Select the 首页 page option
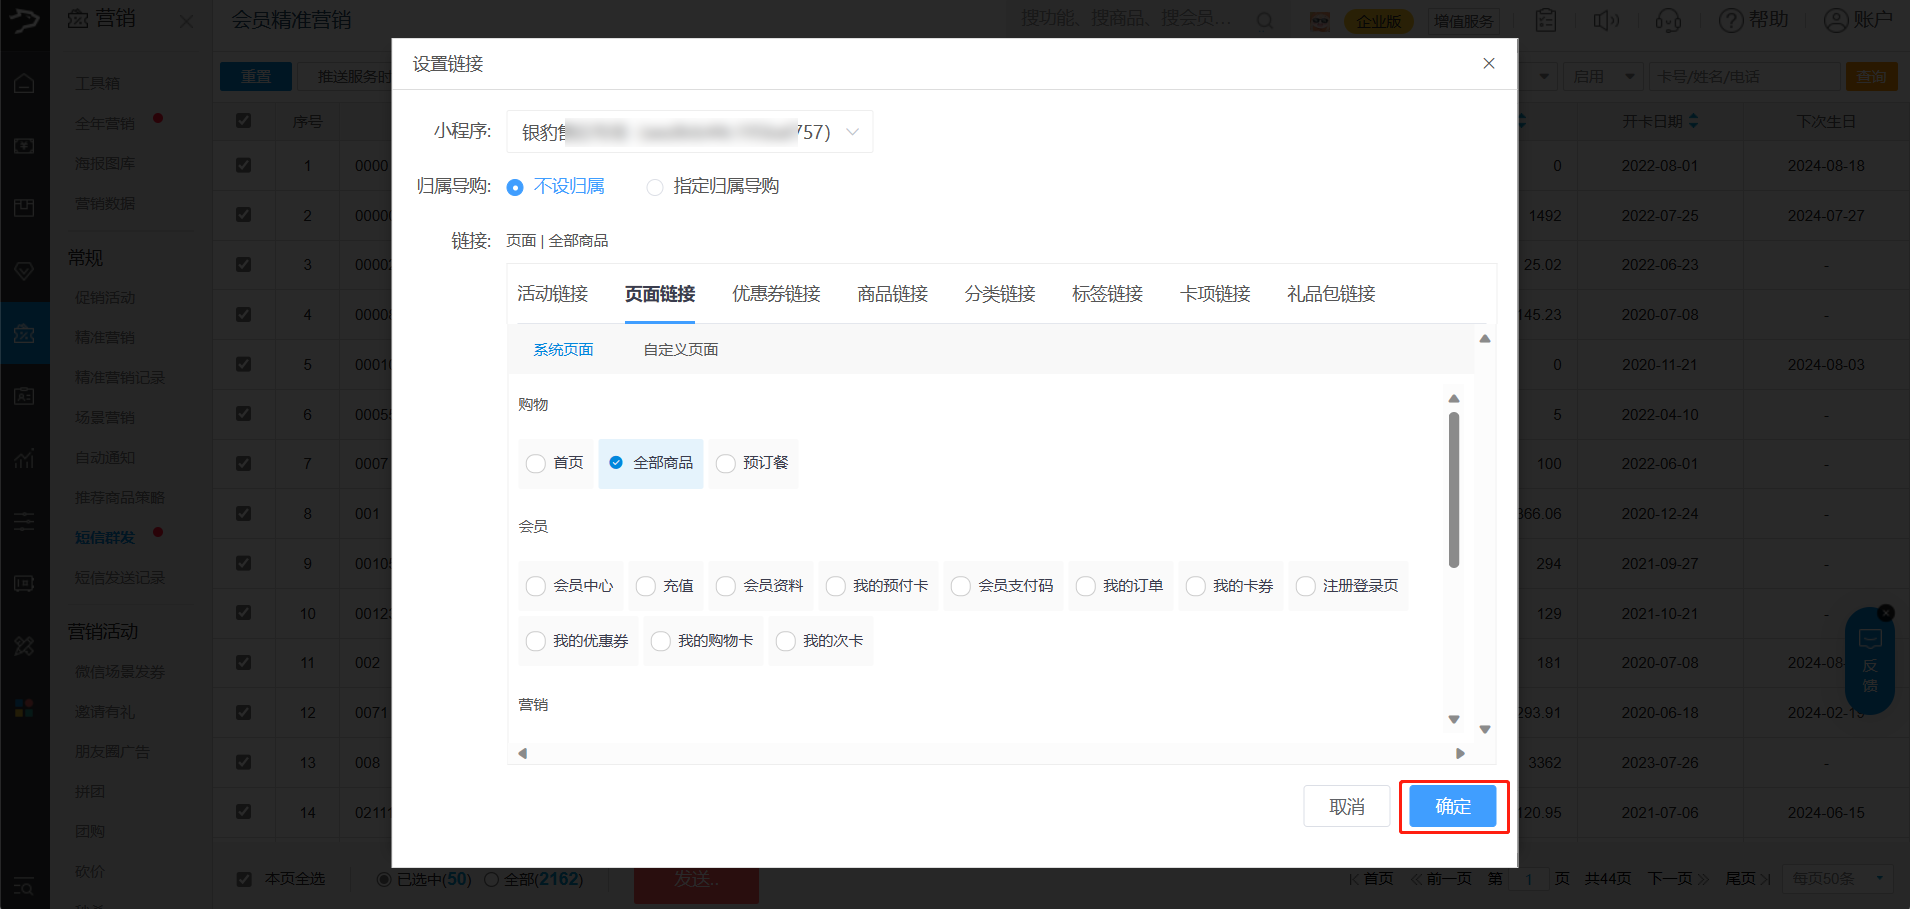The width and height of the screenshot is (1910, 909). point(536,463)
